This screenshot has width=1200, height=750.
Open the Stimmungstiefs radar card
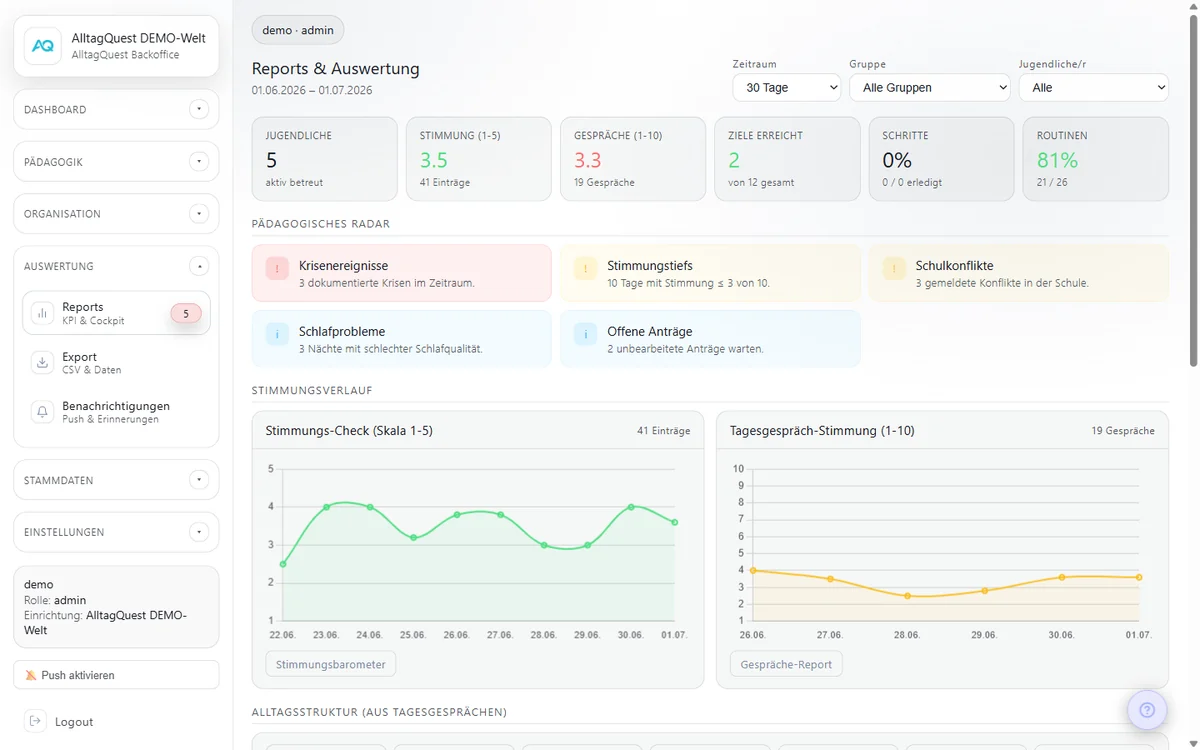tap(710, 273)
